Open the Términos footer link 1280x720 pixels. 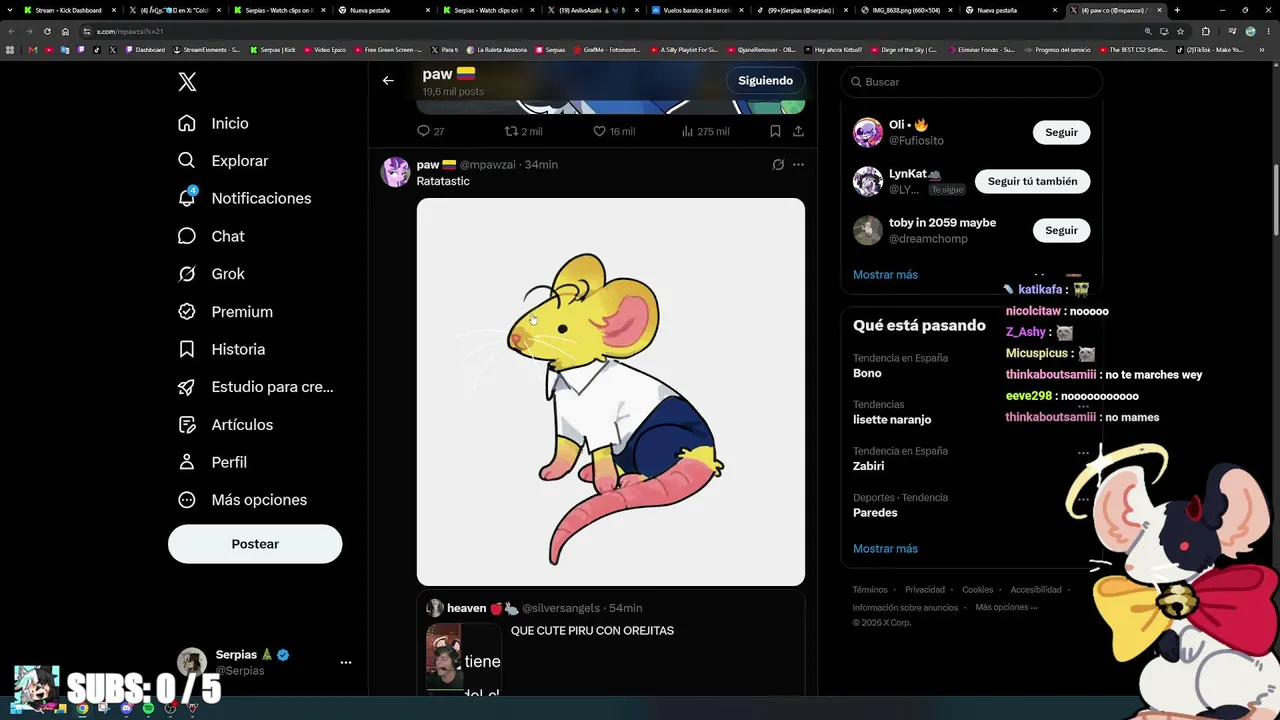point(870,590)
